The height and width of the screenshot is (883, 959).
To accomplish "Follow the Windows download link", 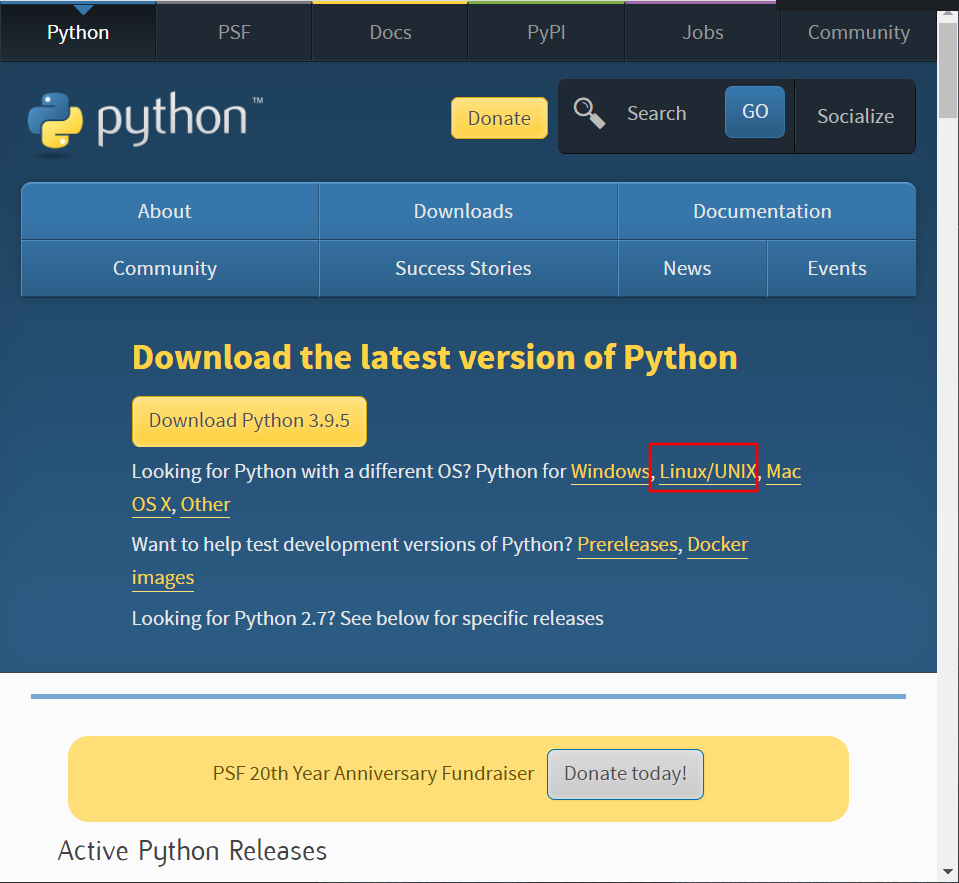I will point(610,471).
